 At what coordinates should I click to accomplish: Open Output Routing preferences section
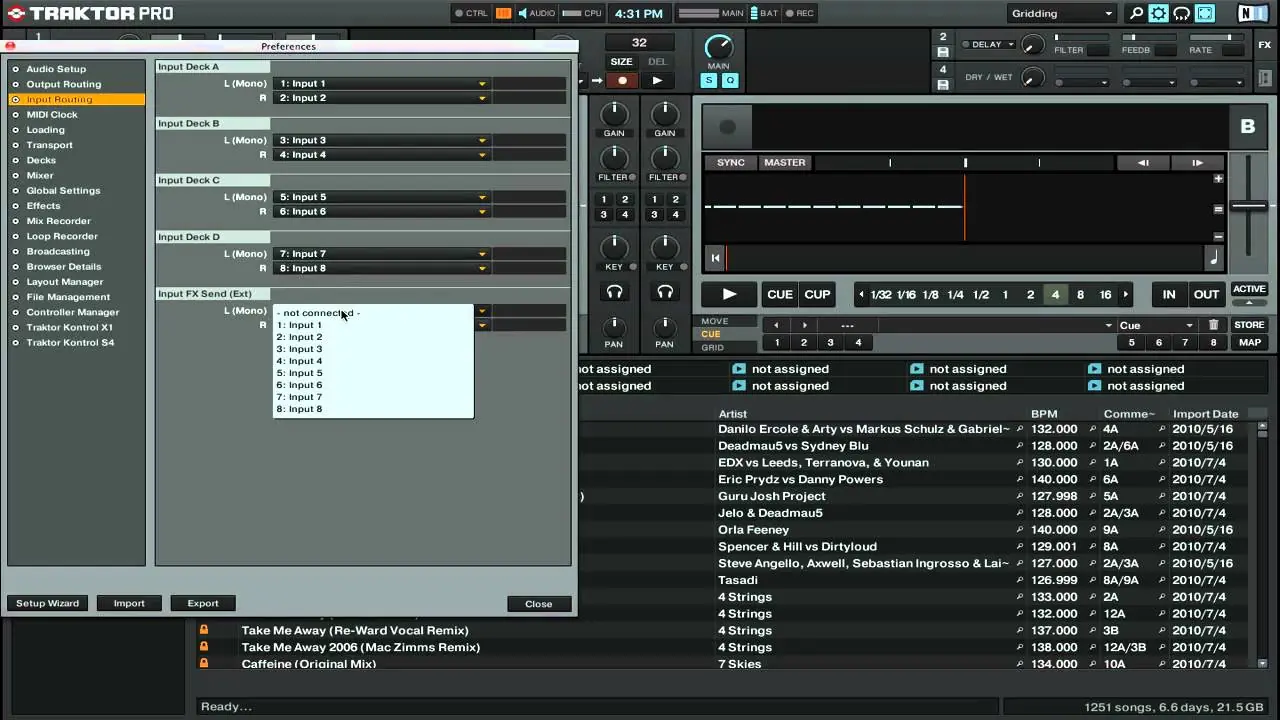tap(63, 84)
